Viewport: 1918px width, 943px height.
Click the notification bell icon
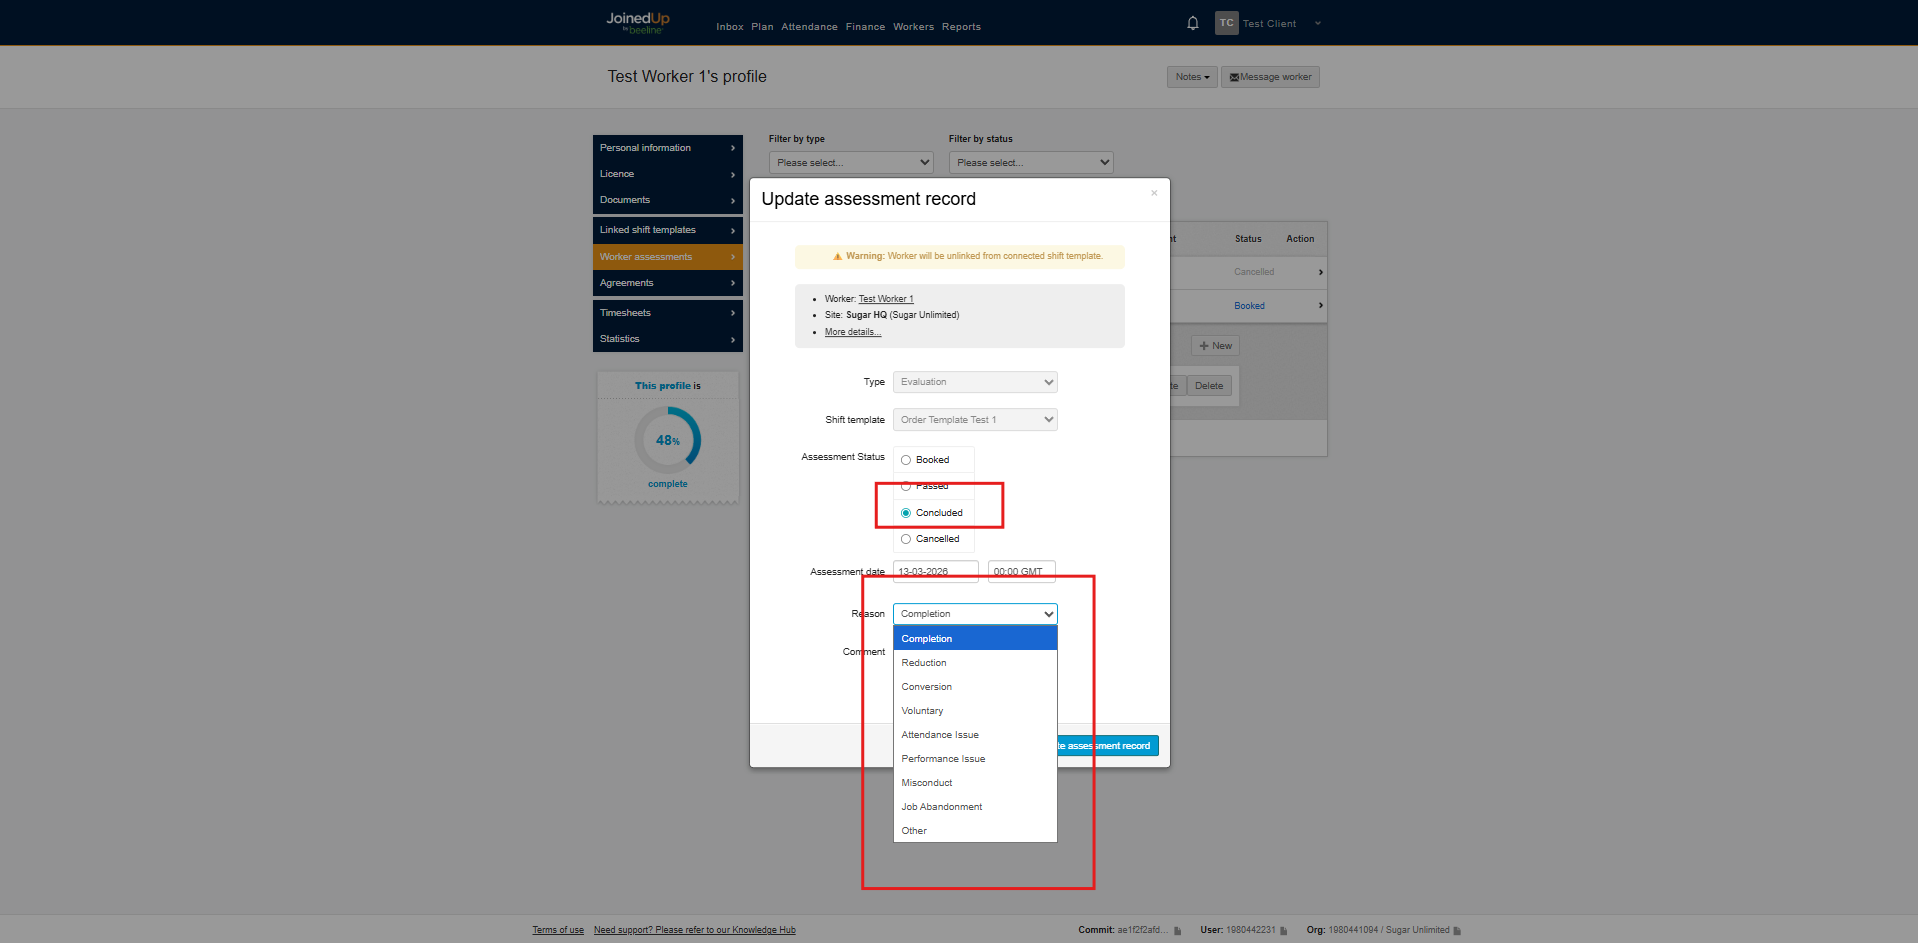tap(1192, 23)
